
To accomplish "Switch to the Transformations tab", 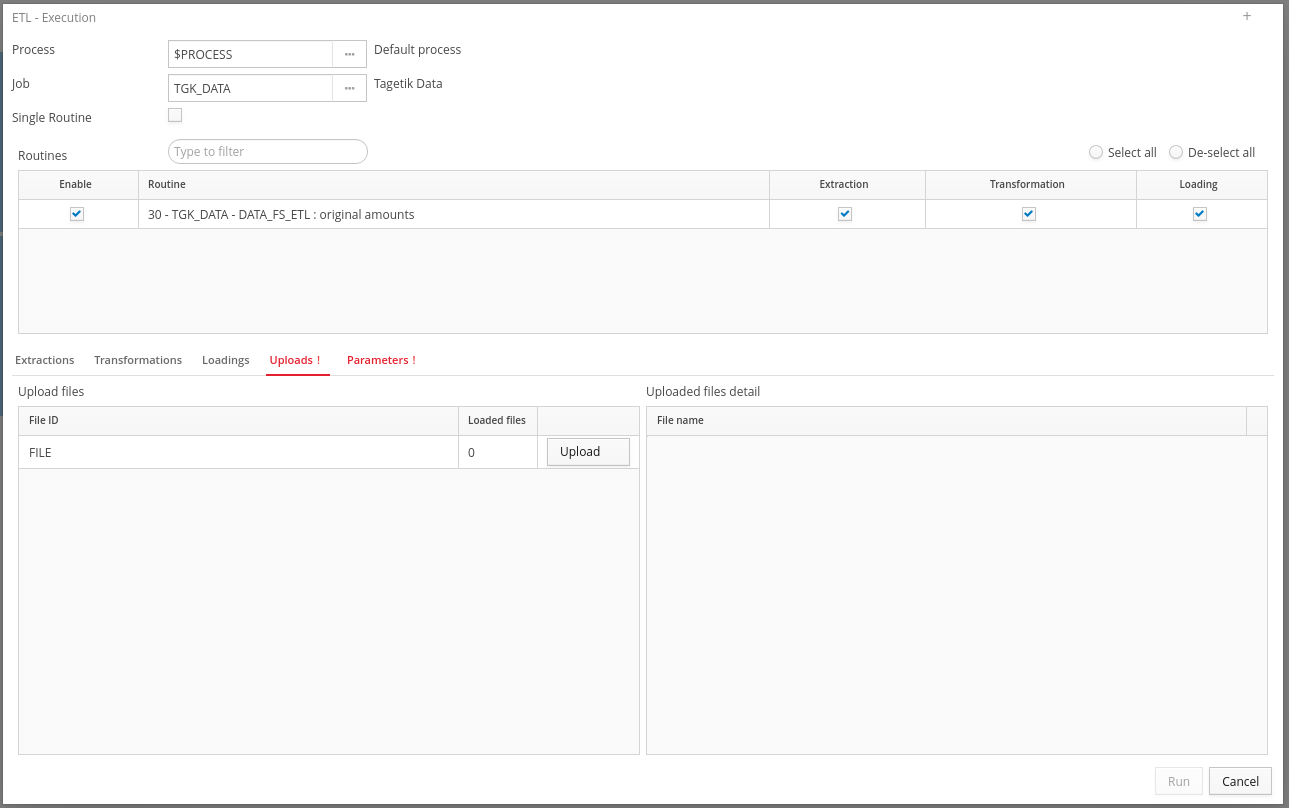I will [x=138, y=360].
